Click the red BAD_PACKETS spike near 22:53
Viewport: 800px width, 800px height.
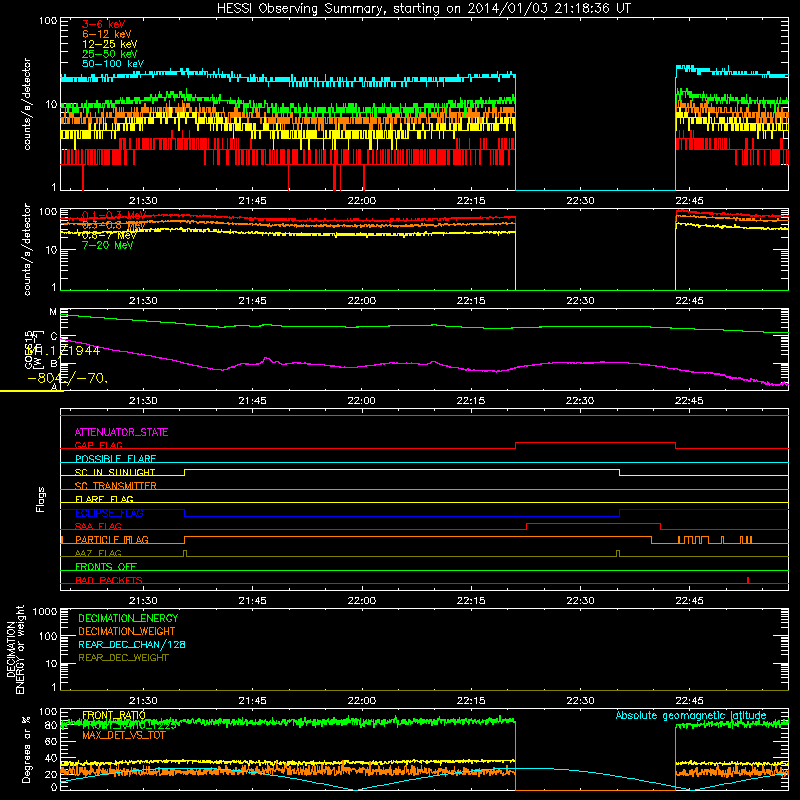pos(748,580)
